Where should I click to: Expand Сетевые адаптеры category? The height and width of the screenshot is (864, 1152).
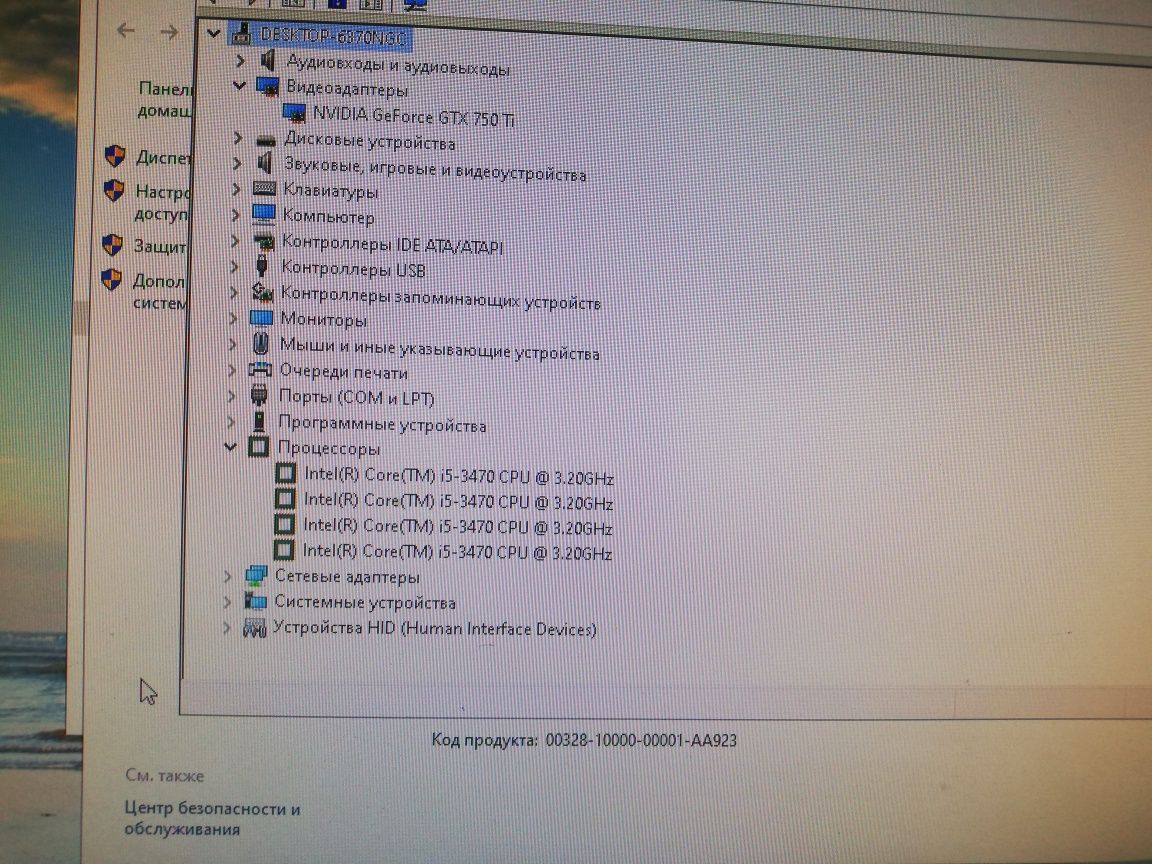[228, 576]
